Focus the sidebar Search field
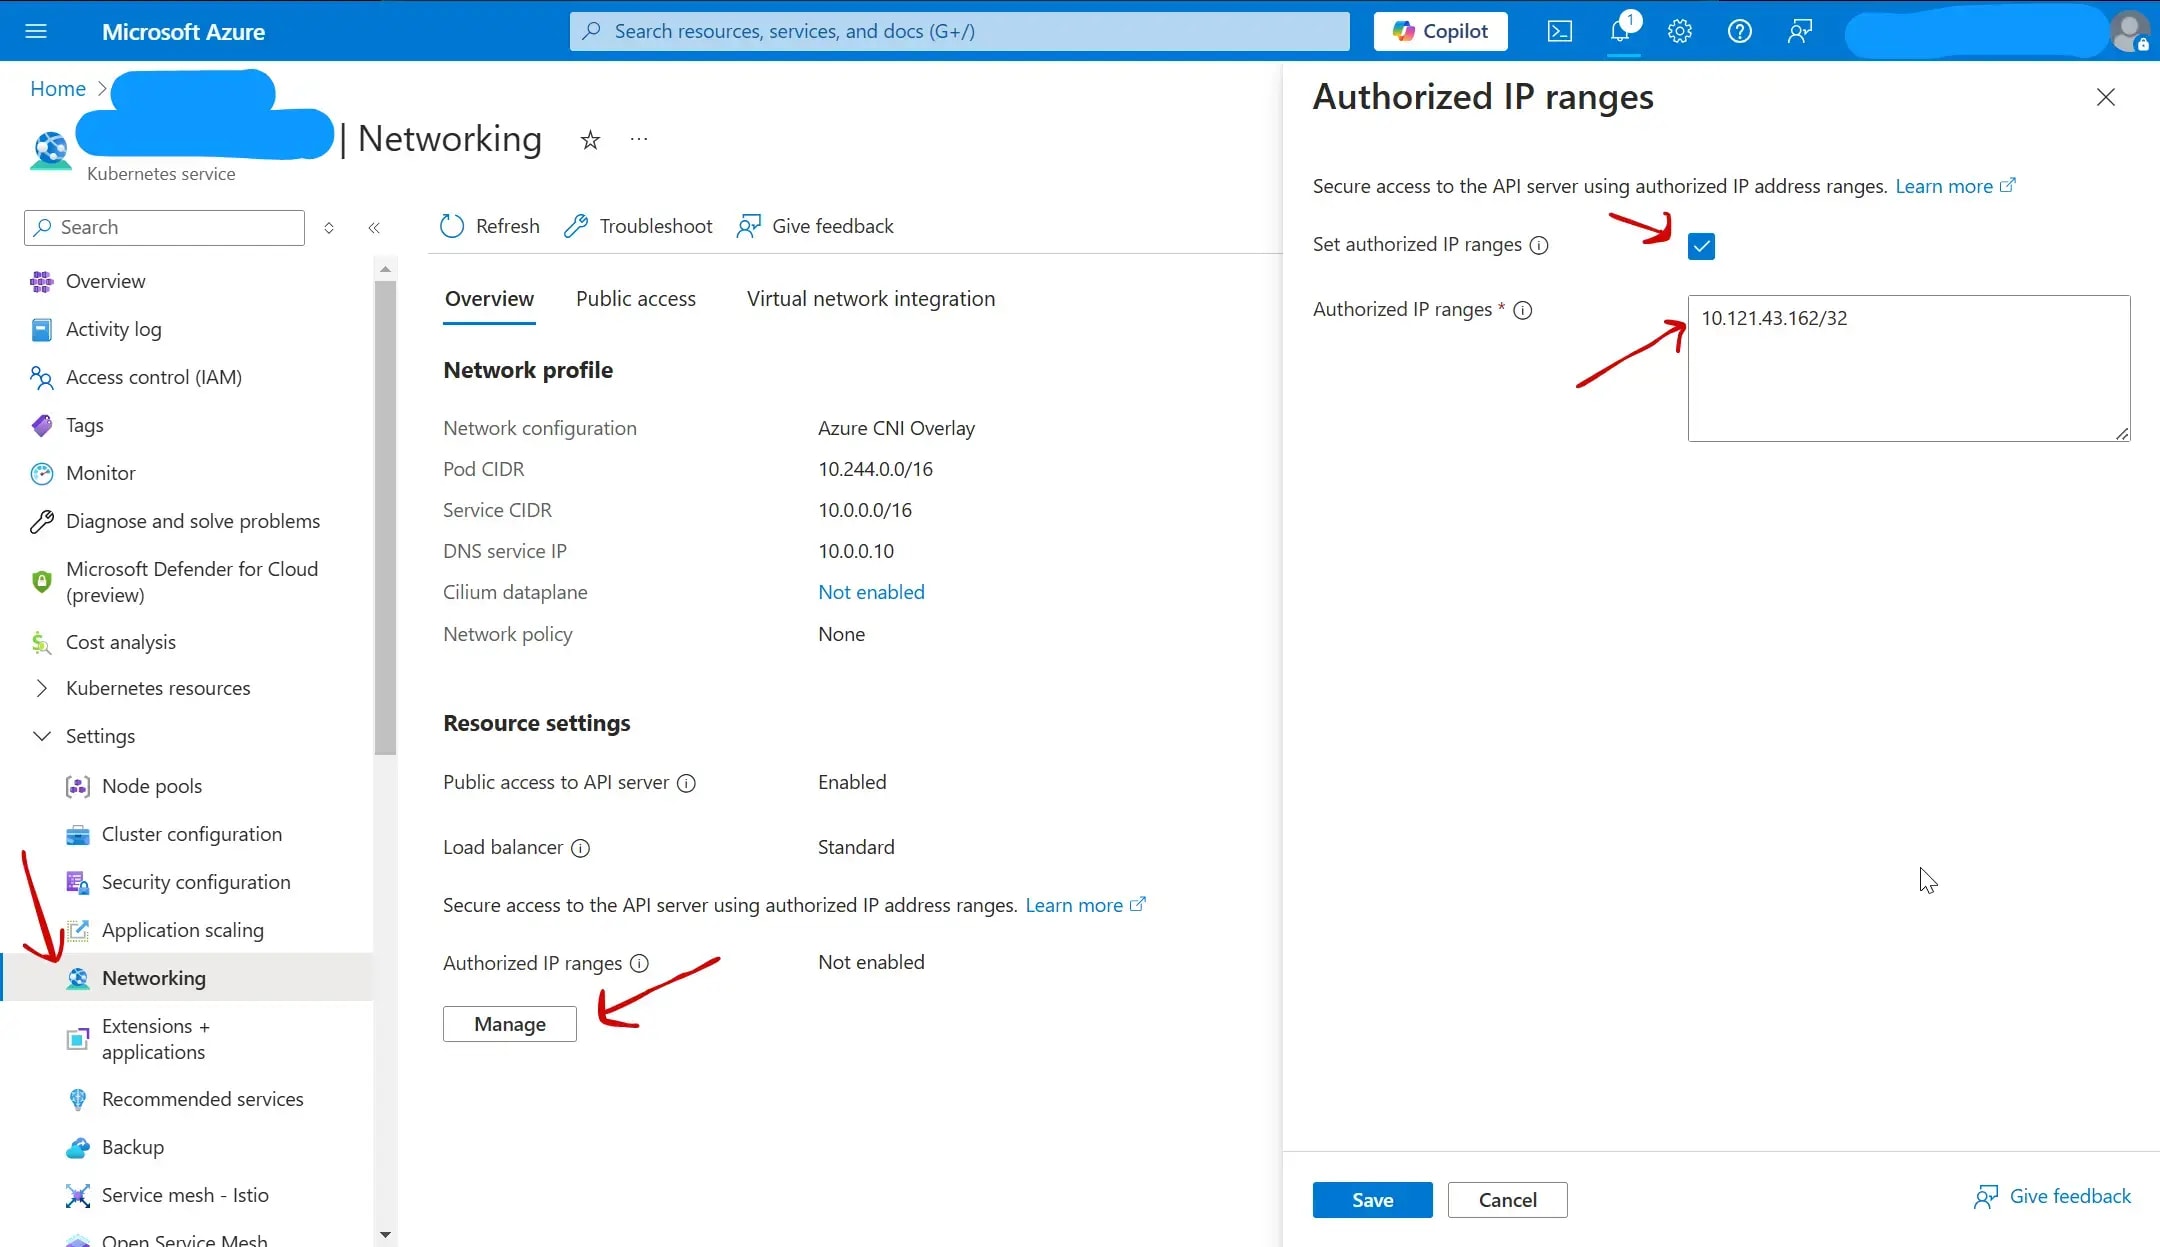Screen dimensions: 2160x1247 (164, 228)
